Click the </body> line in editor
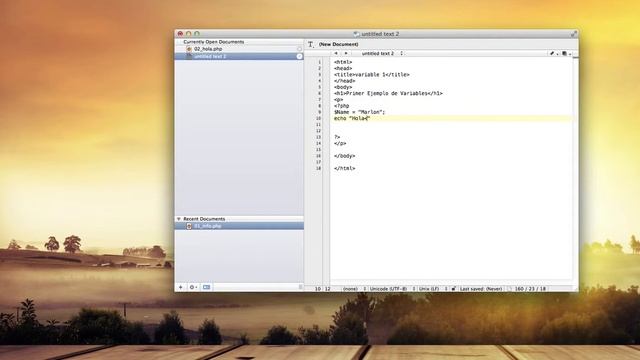The image size is (640, 360). coord(344,156)
